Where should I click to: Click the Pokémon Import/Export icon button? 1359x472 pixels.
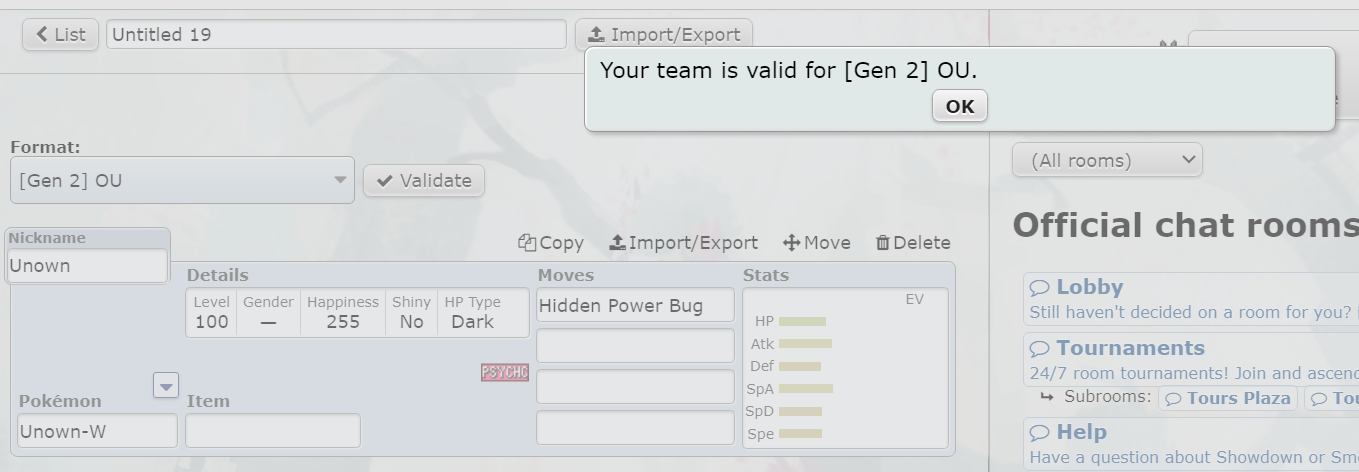[617, 243]
